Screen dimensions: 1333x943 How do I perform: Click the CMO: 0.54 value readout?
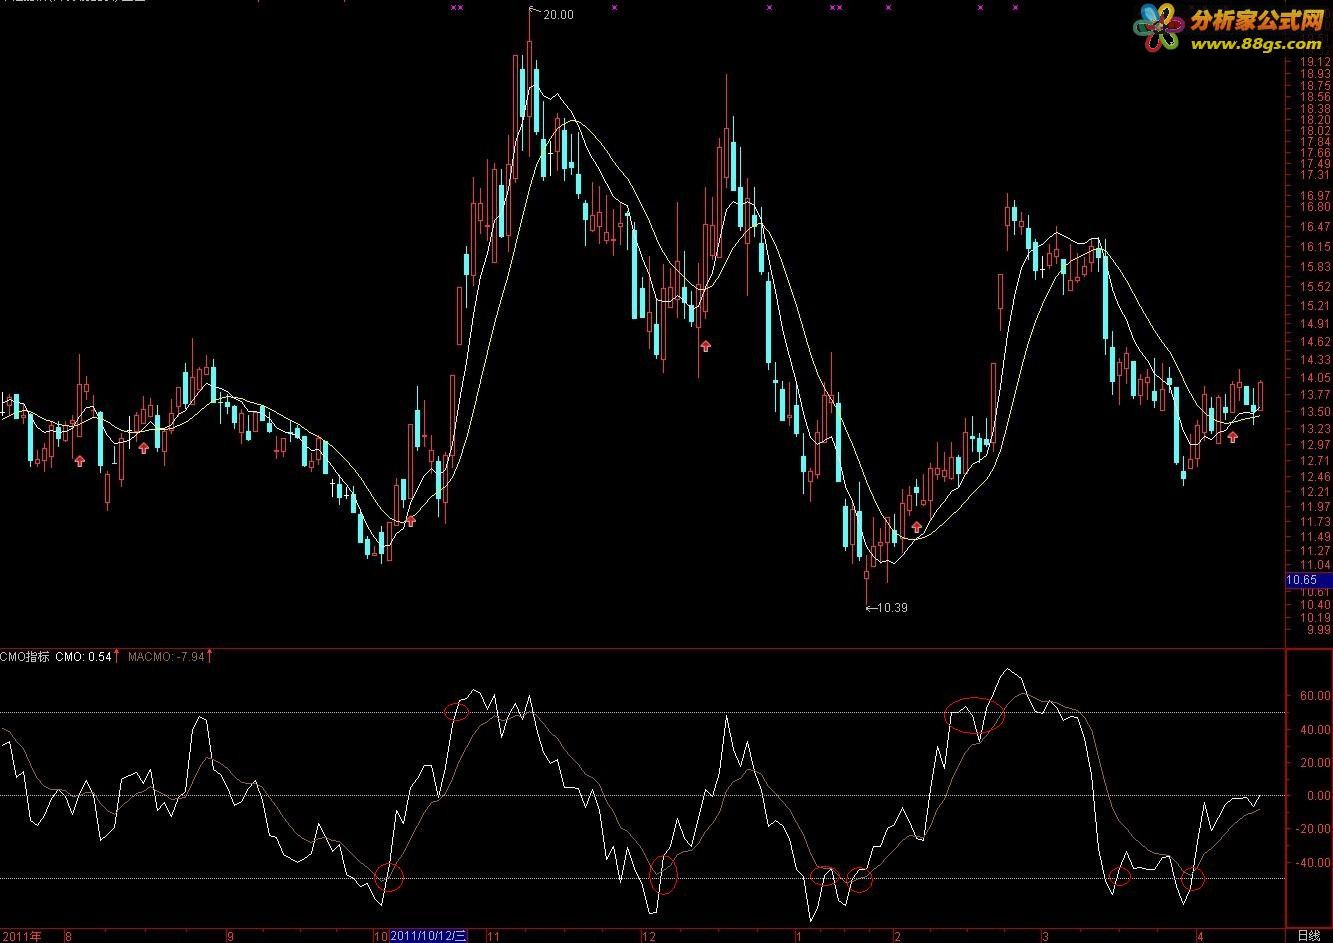(83, 657)
